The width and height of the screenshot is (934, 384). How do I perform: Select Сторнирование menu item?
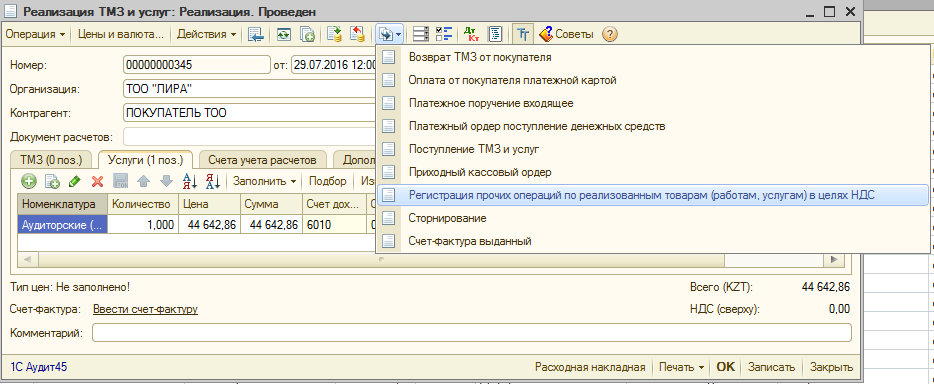[653, 218]
